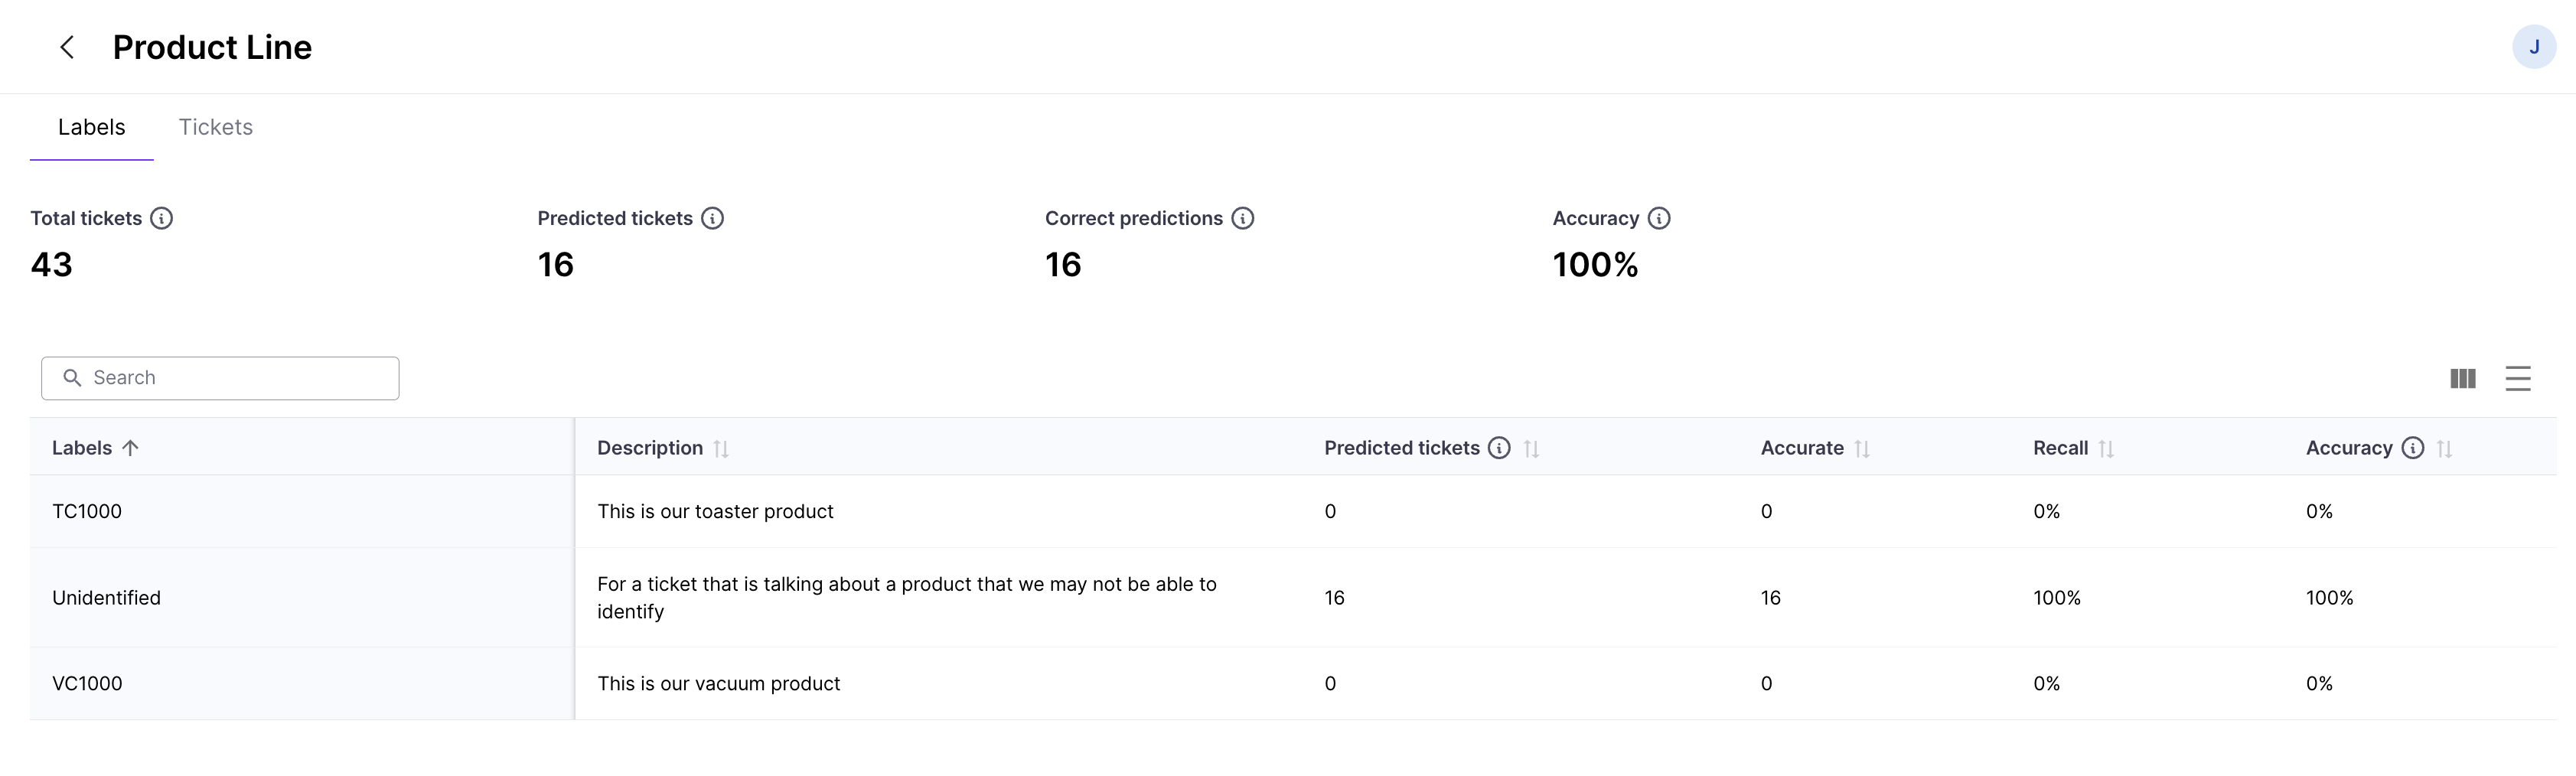The height and width of the screenshot is (776, 2576).
Task: Click the total tickets value 43
Action: pos(52,265)
